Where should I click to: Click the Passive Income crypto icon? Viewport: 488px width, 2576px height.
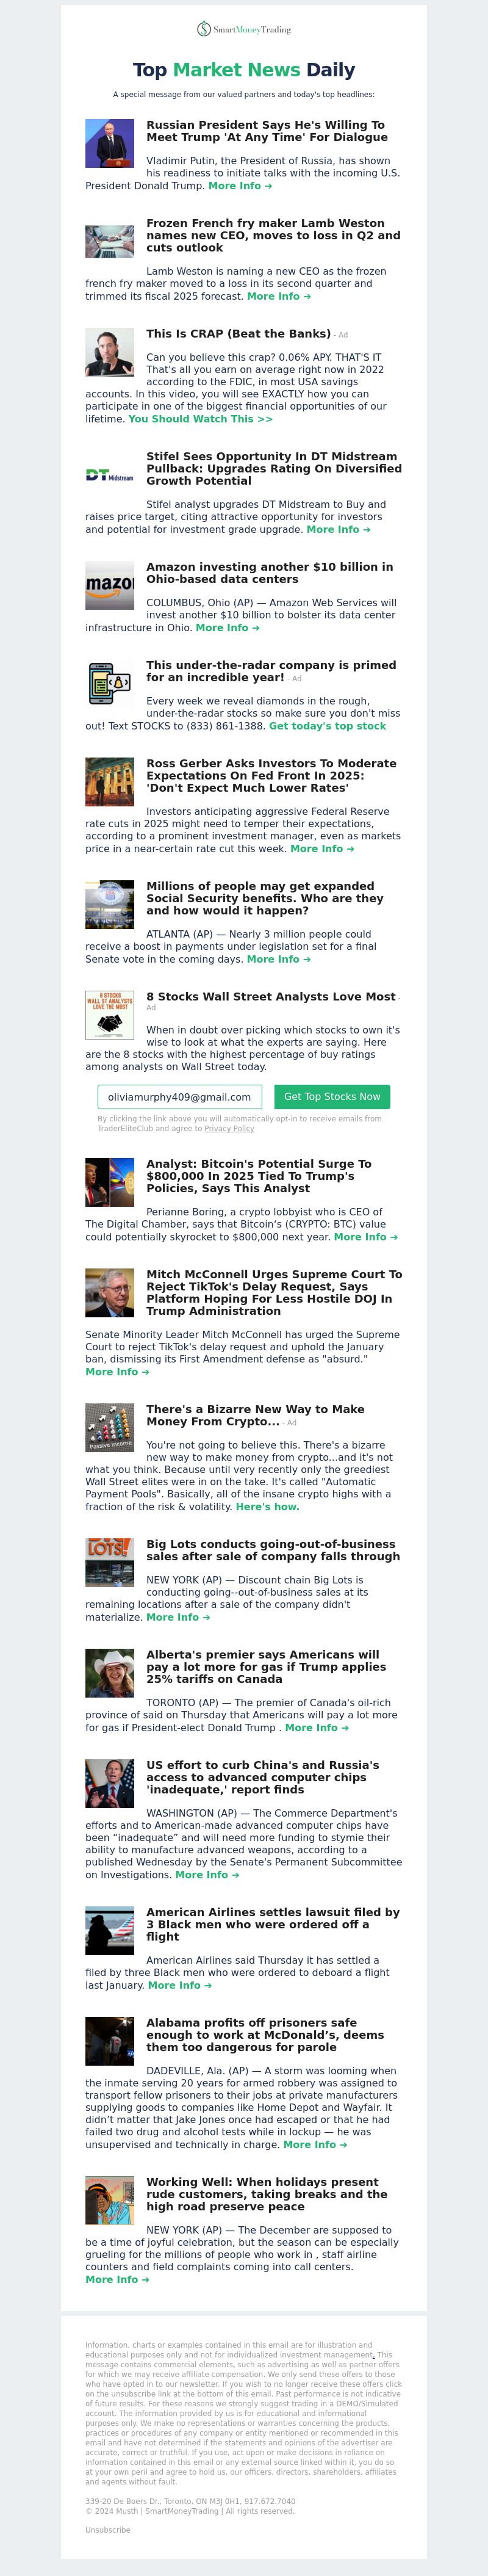click(110, 1428)
